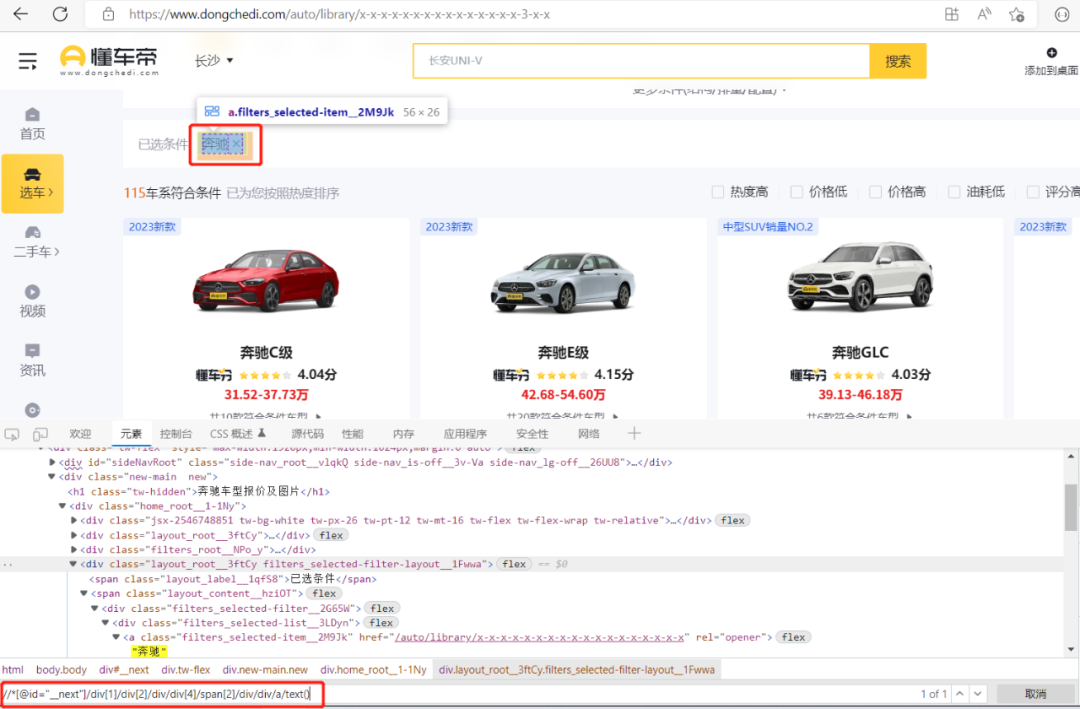Click the white 奔驰GLC car image

(x=860, y=277)
